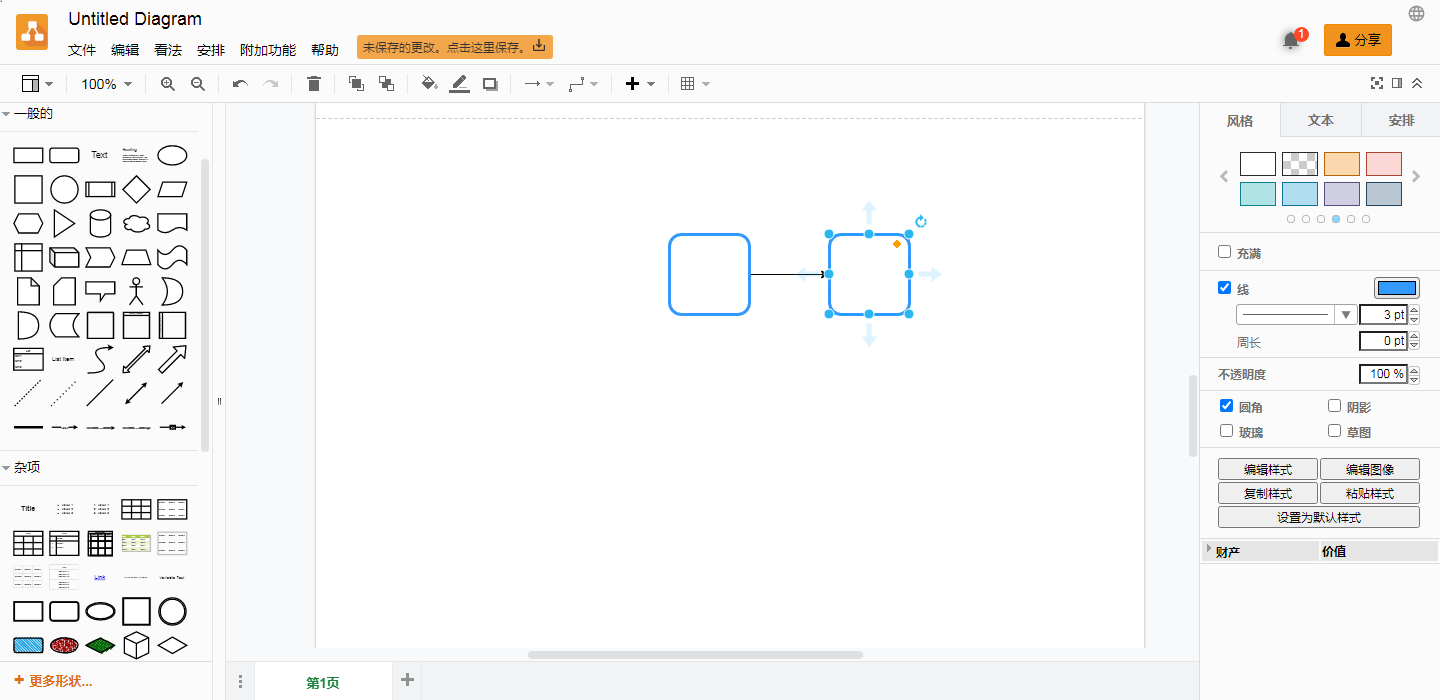1440x700 pixels.
Task: Toggle the shadow toolbar icon
Action: pyautogui.click(x=490, y=84)
